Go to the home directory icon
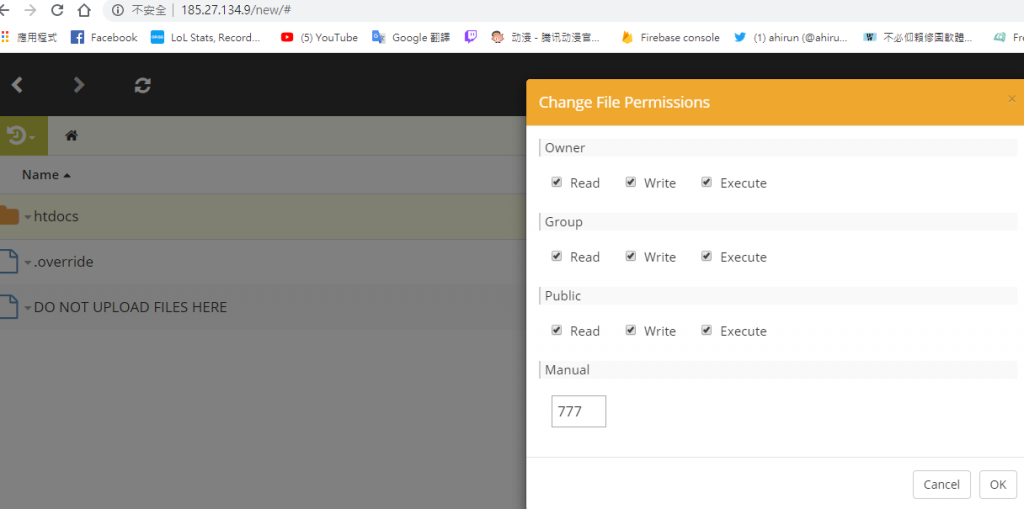 click(72, 136)
